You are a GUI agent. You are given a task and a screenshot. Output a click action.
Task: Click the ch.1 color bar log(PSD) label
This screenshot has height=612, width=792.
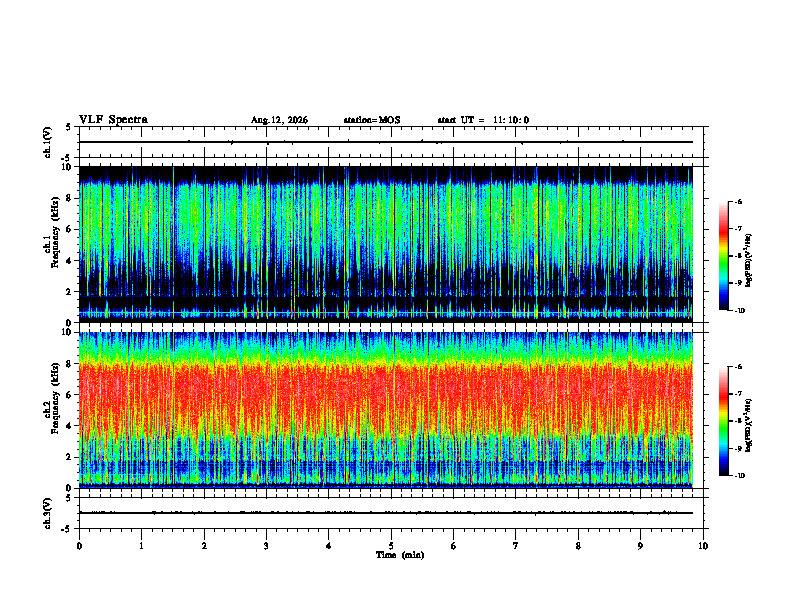(749, 260)
